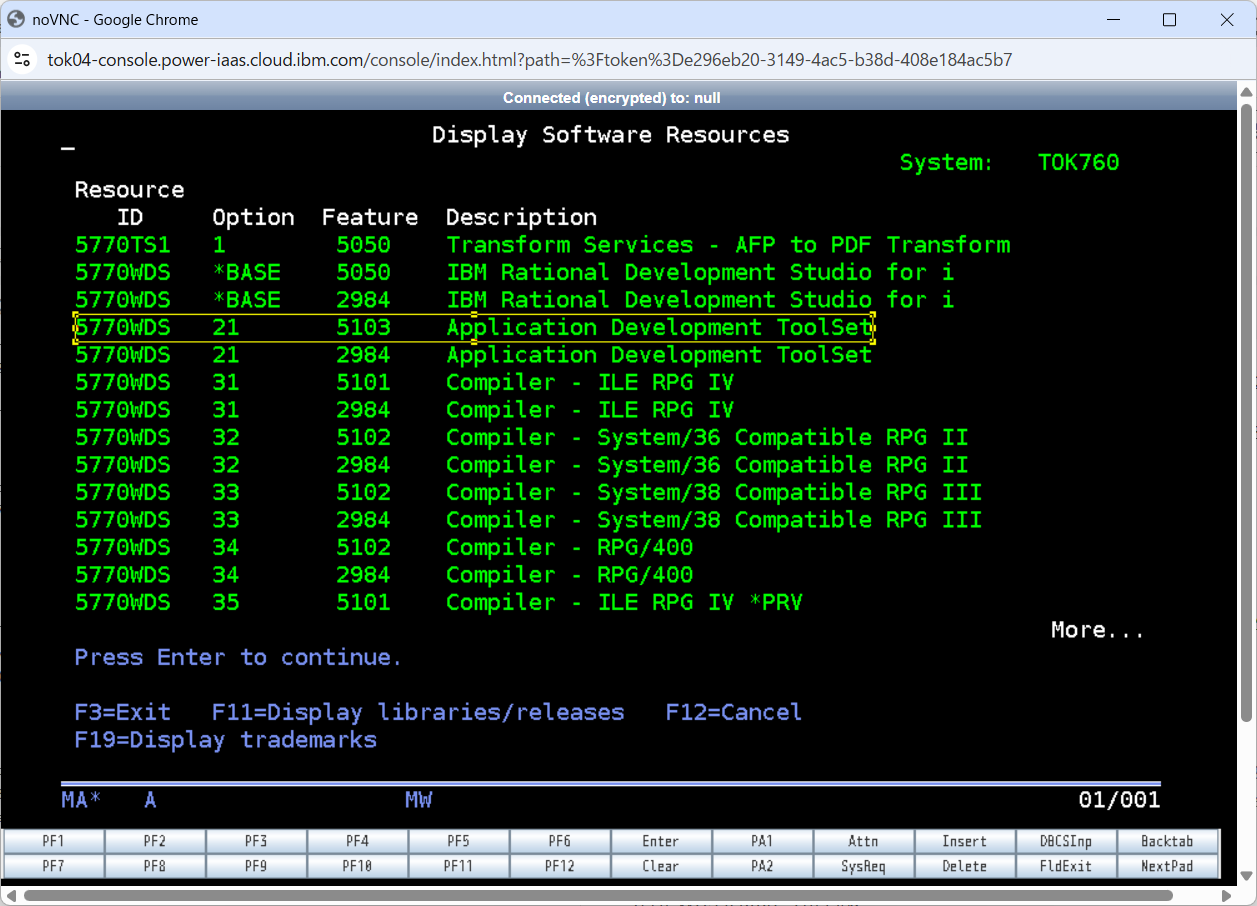Viewport: 1257px width, 906px height.
Task: Click the PF9 key button
Action: click(256, 866)
